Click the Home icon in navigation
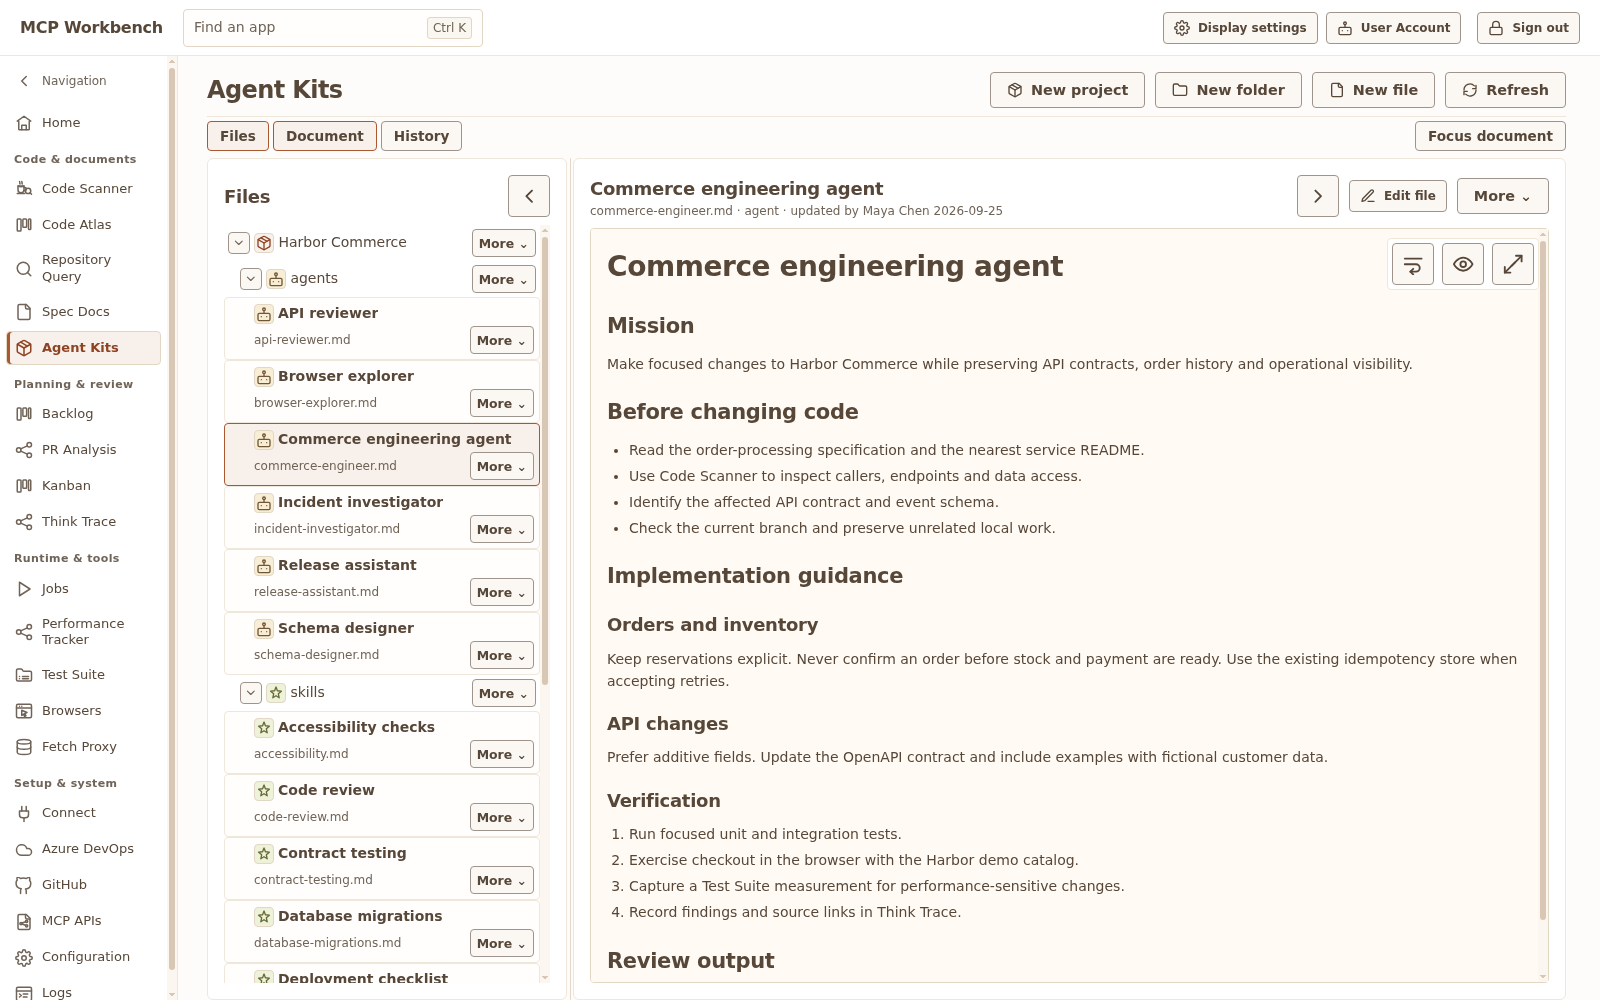The width and height of the screenshot is (1600, 1000). 24,123
